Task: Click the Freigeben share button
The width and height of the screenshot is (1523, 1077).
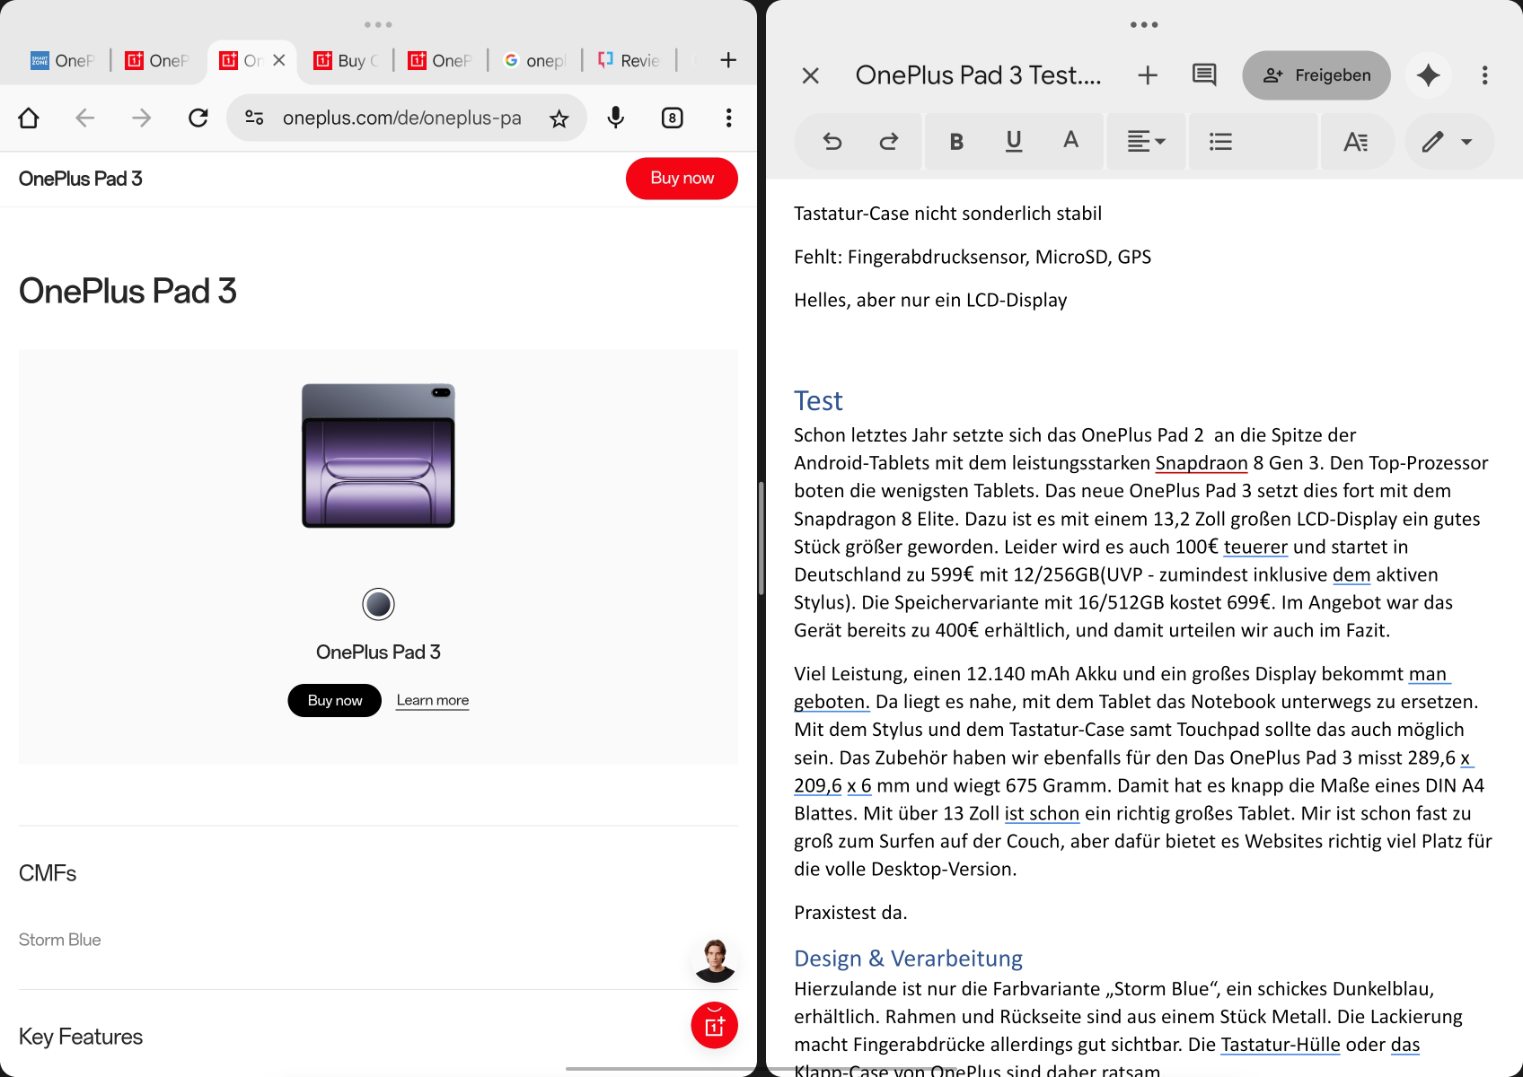Action: coord(1316,75)
